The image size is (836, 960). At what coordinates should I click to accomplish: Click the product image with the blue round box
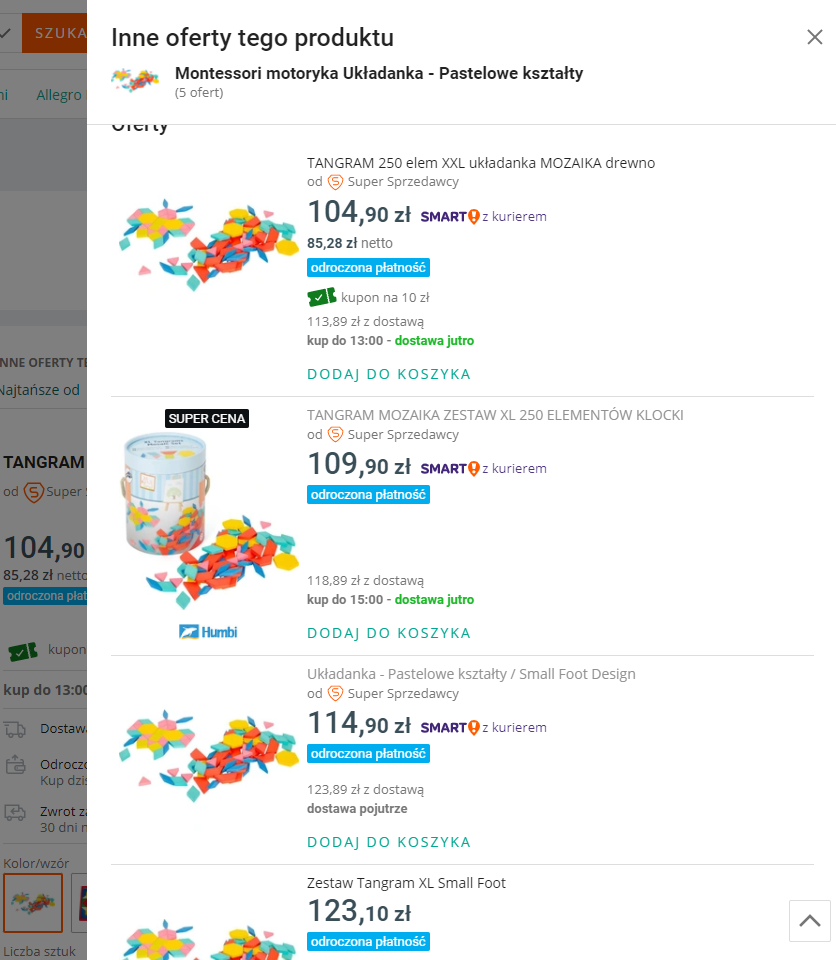coord(207,520)
